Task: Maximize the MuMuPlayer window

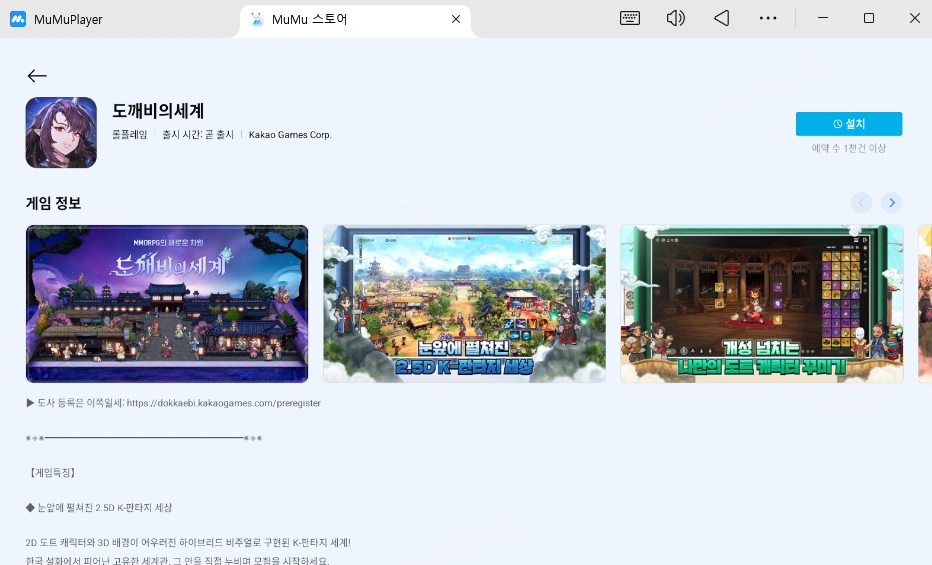Action: 868,18
